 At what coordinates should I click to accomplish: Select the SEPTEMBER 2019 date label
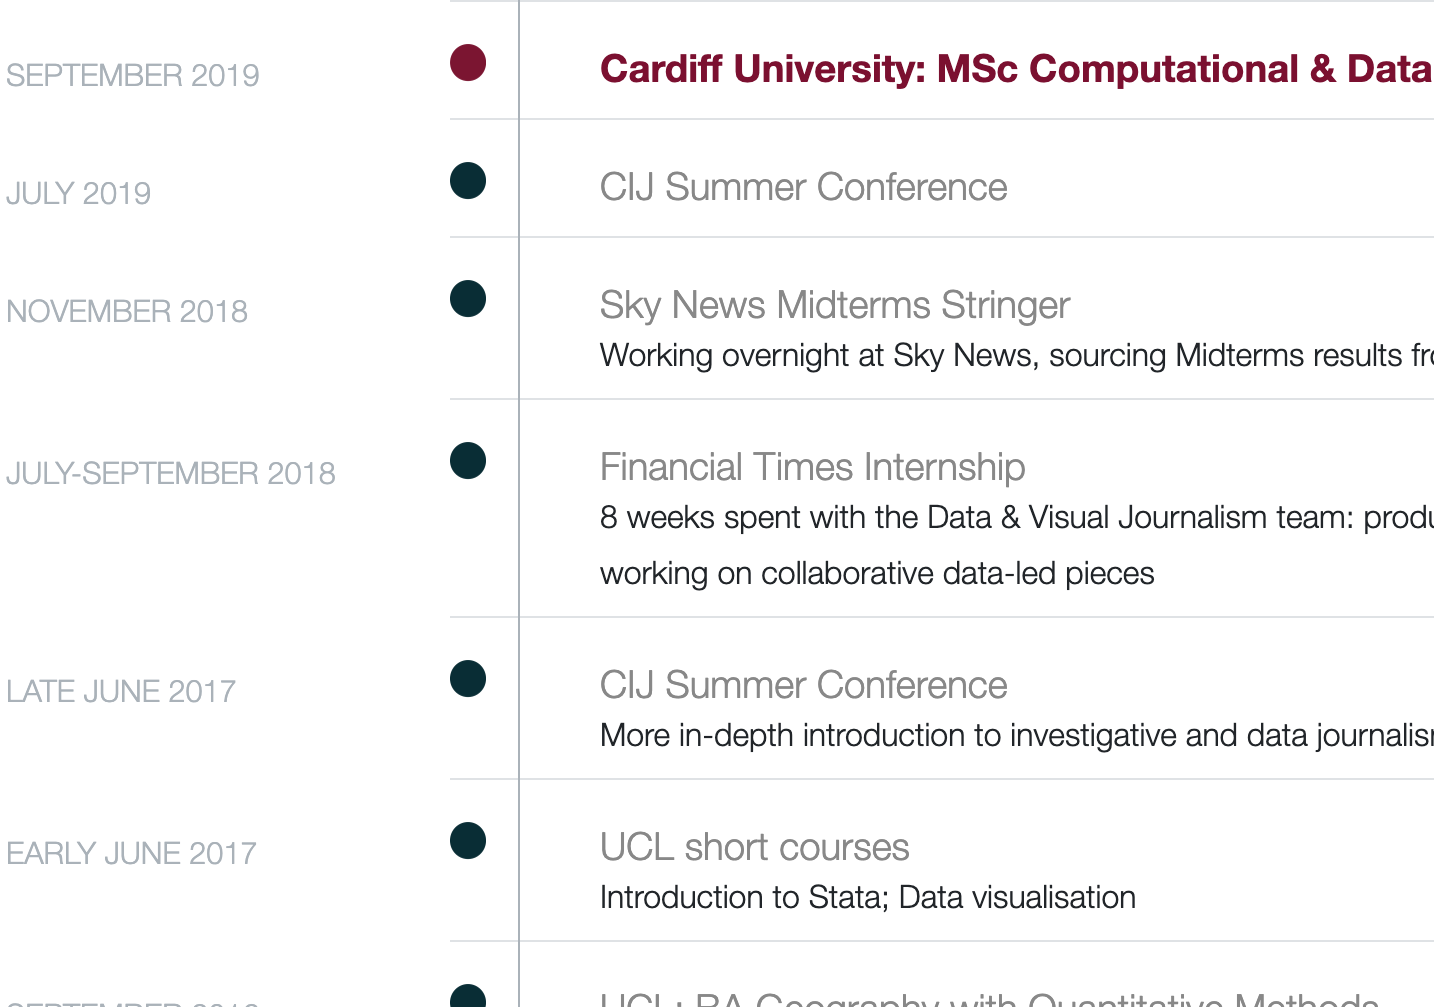(x=133, y=75)
